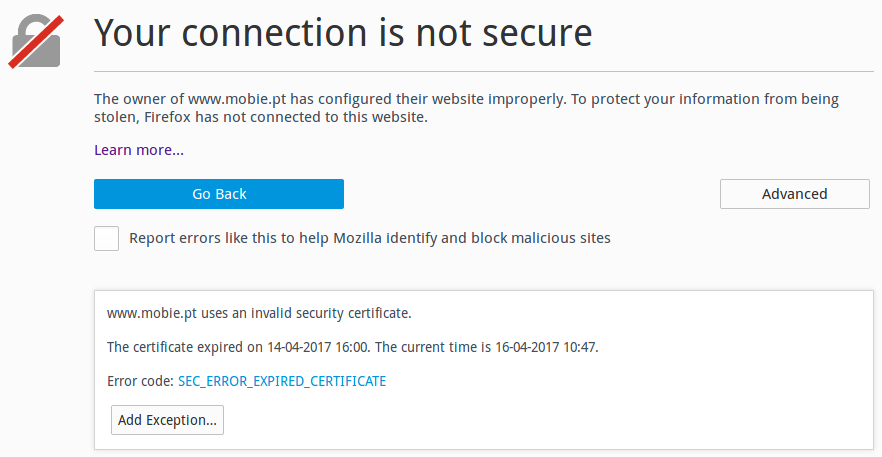The width and height of the screenshot is (882, 457).
Task: Open the SEC_ERROR_EXPIRED_CERTIFICATE error code link
Action: coord(282,382)
